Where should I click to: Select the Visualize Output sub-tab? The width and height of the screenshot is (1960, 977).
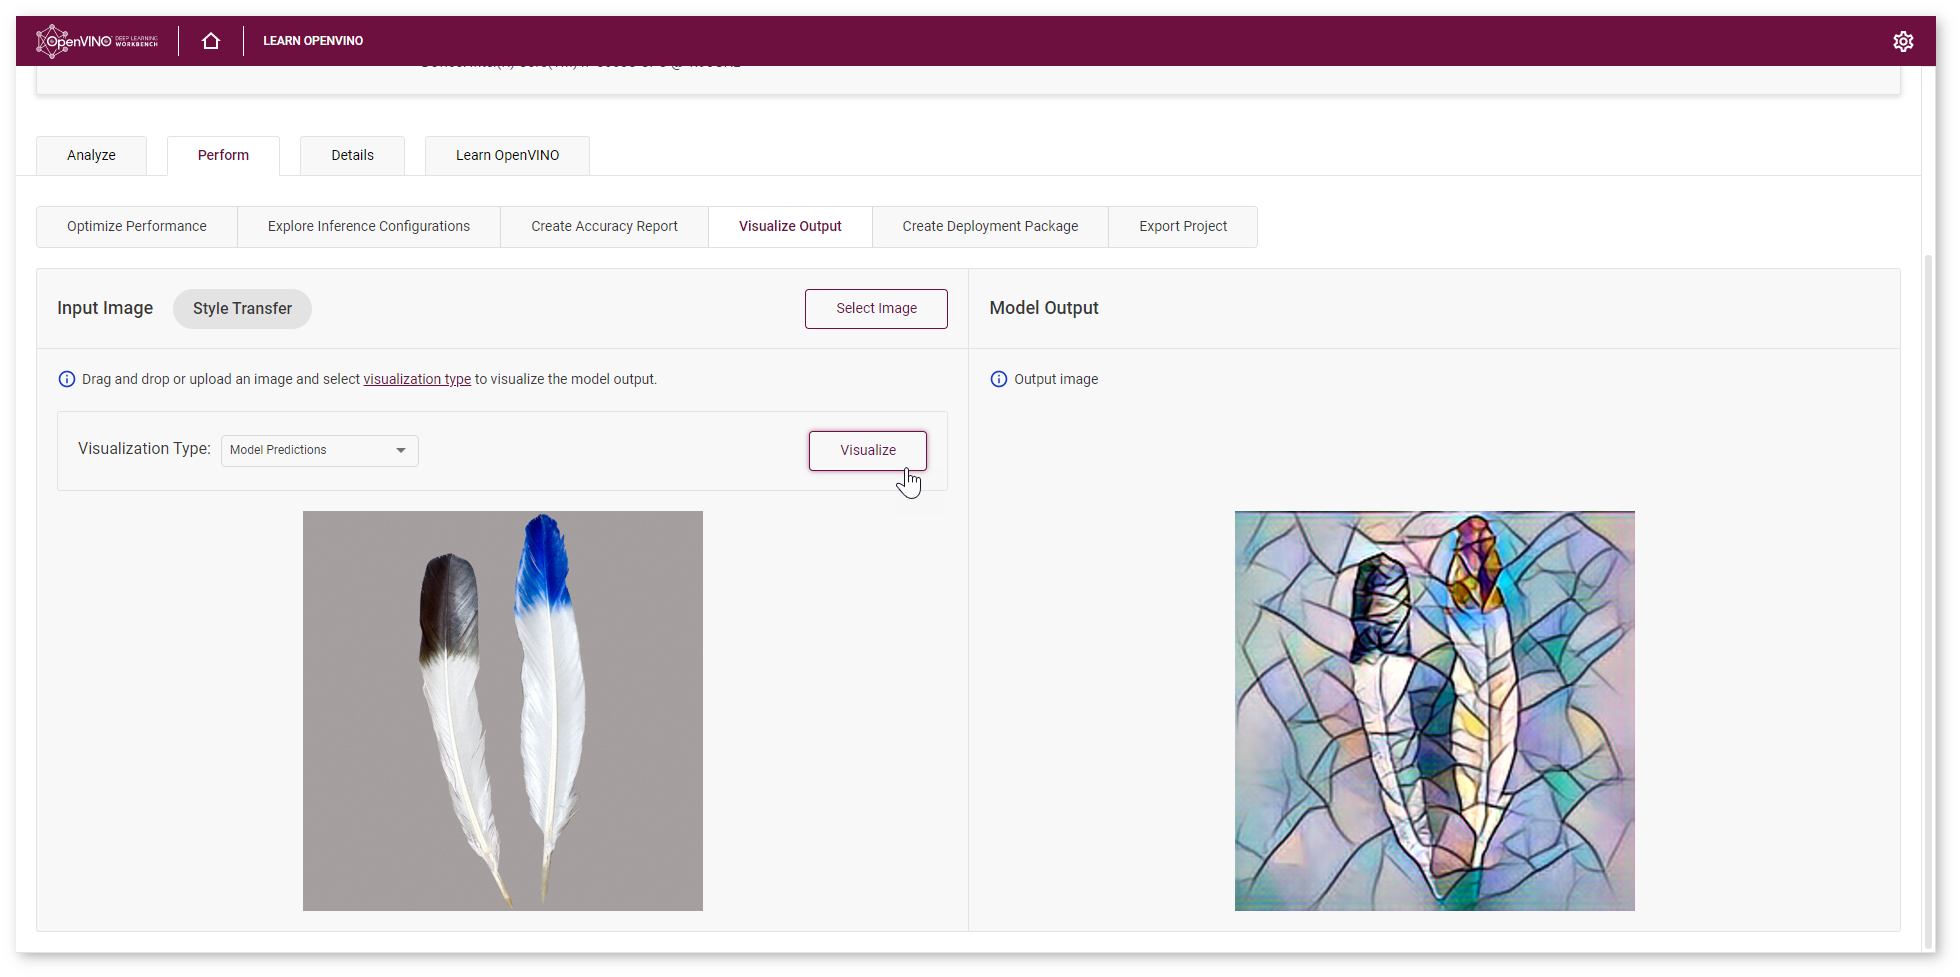[790, 226]
